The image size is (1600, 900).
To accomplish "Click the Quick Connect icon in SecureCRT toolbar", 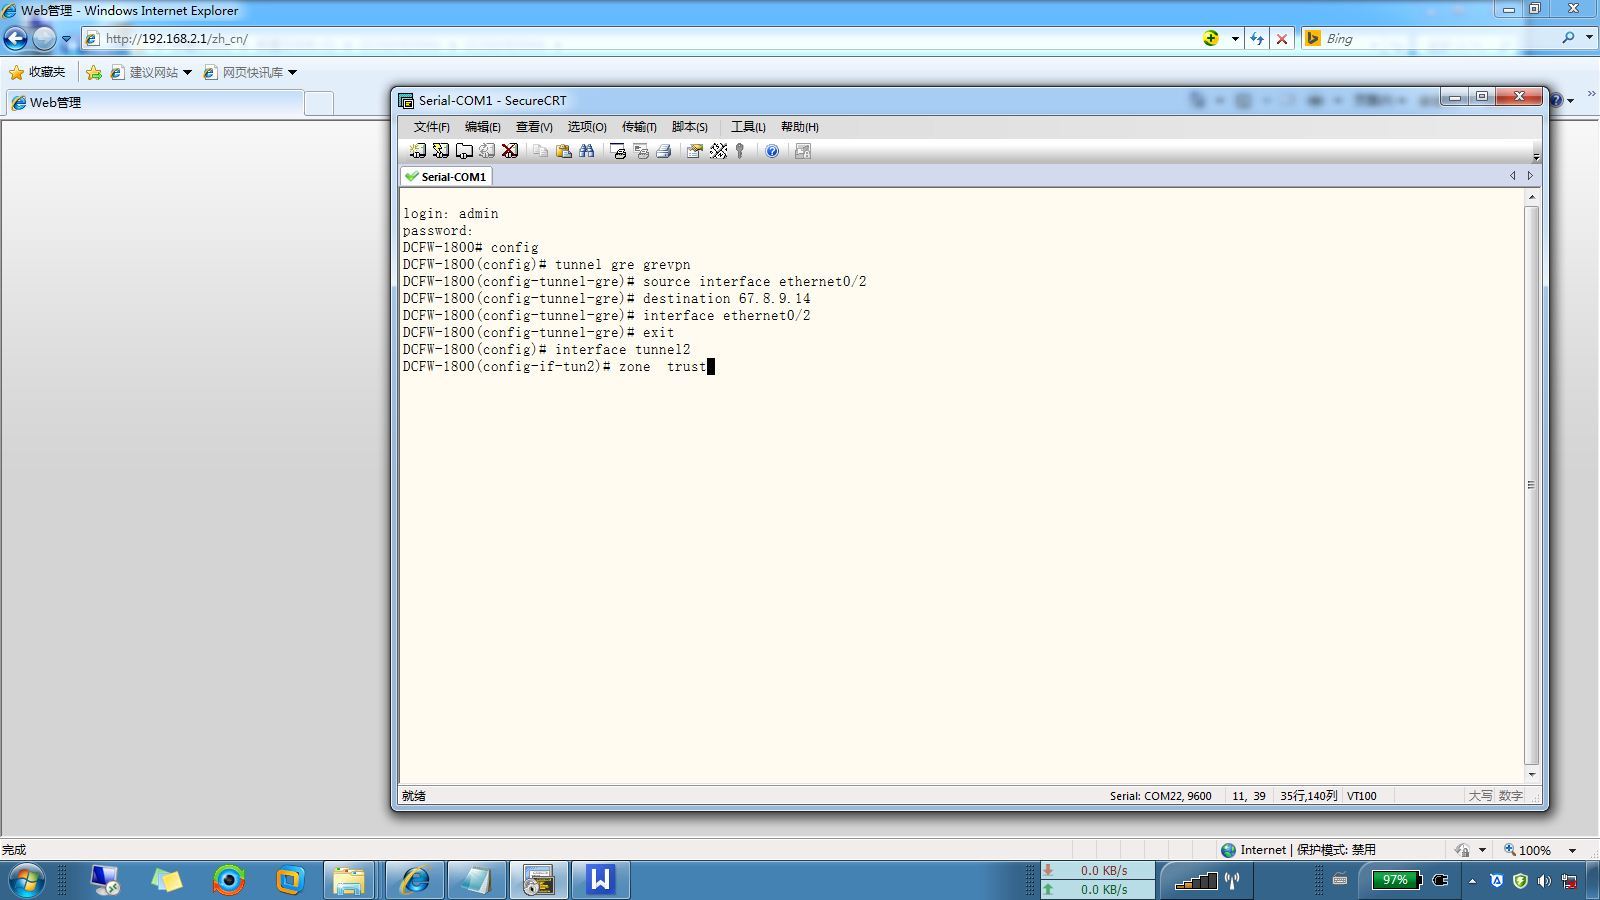I will point(440,151).
